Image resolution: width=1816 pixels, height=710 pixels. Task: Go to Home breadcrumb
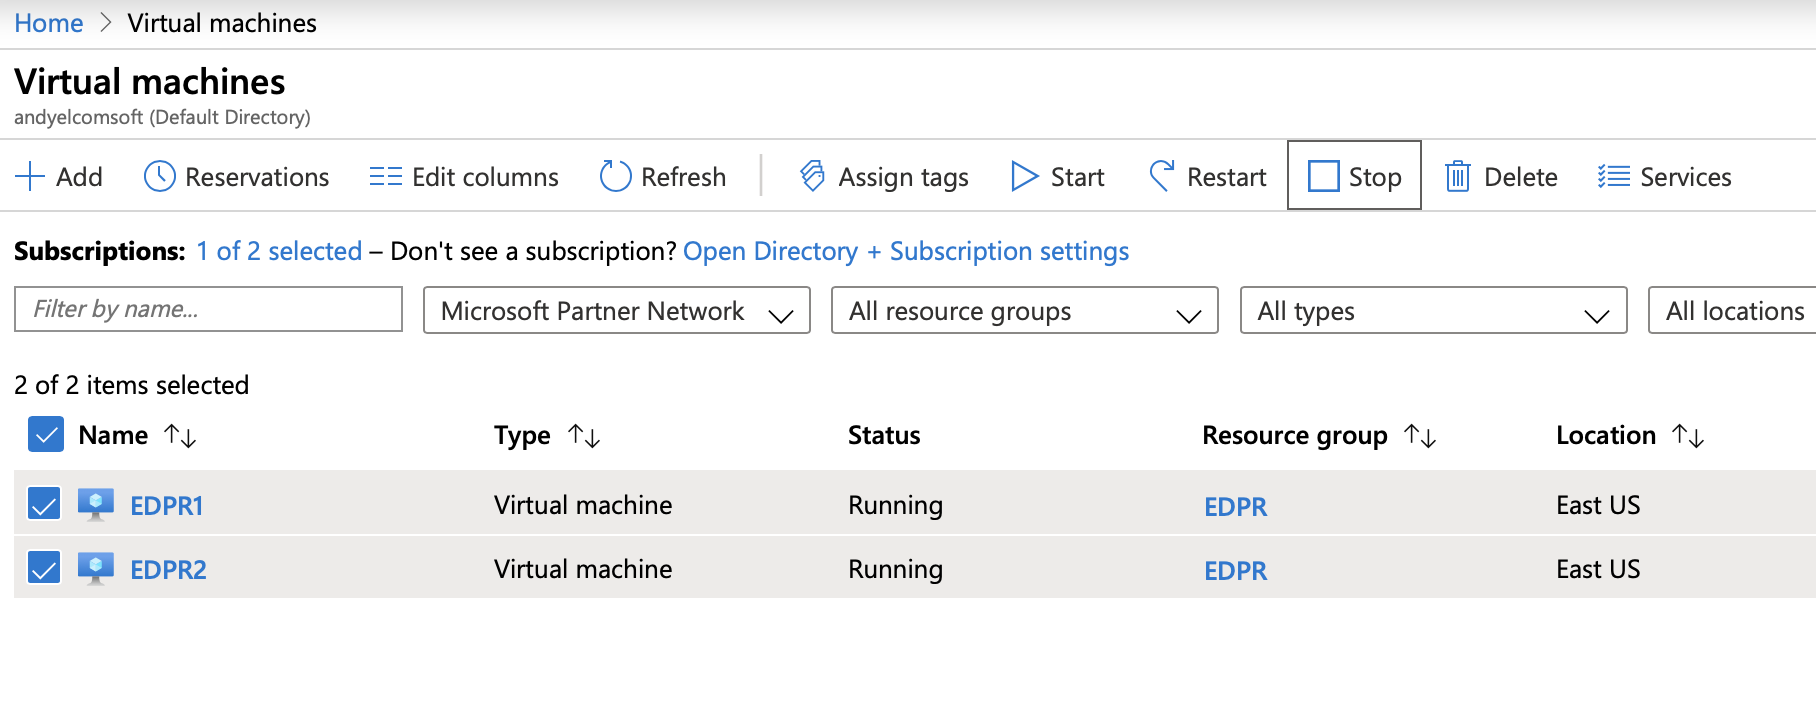pyautogui.click(x=49, y=23)
